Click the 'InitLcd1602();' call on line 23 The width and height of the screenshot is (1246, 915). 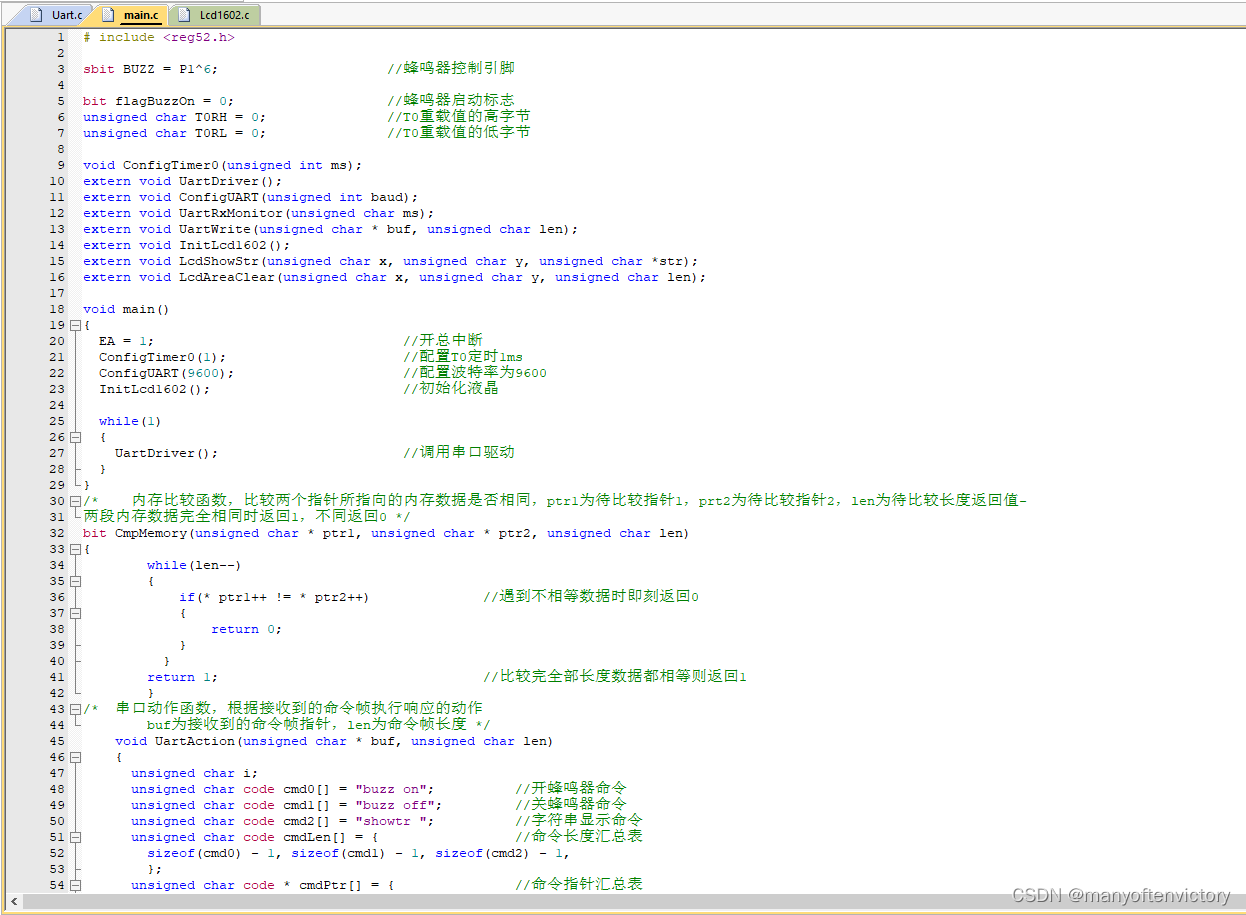coord(154,389)
